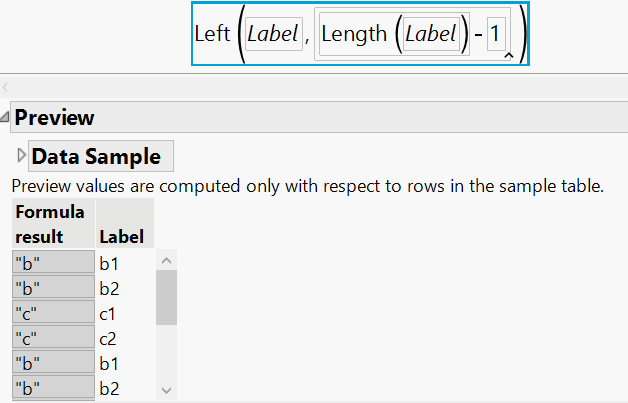This screenshot has height=403, width=628.
Task: Click the minus operator in the formula
Action: pyautogui.click(x=479, y=34)
